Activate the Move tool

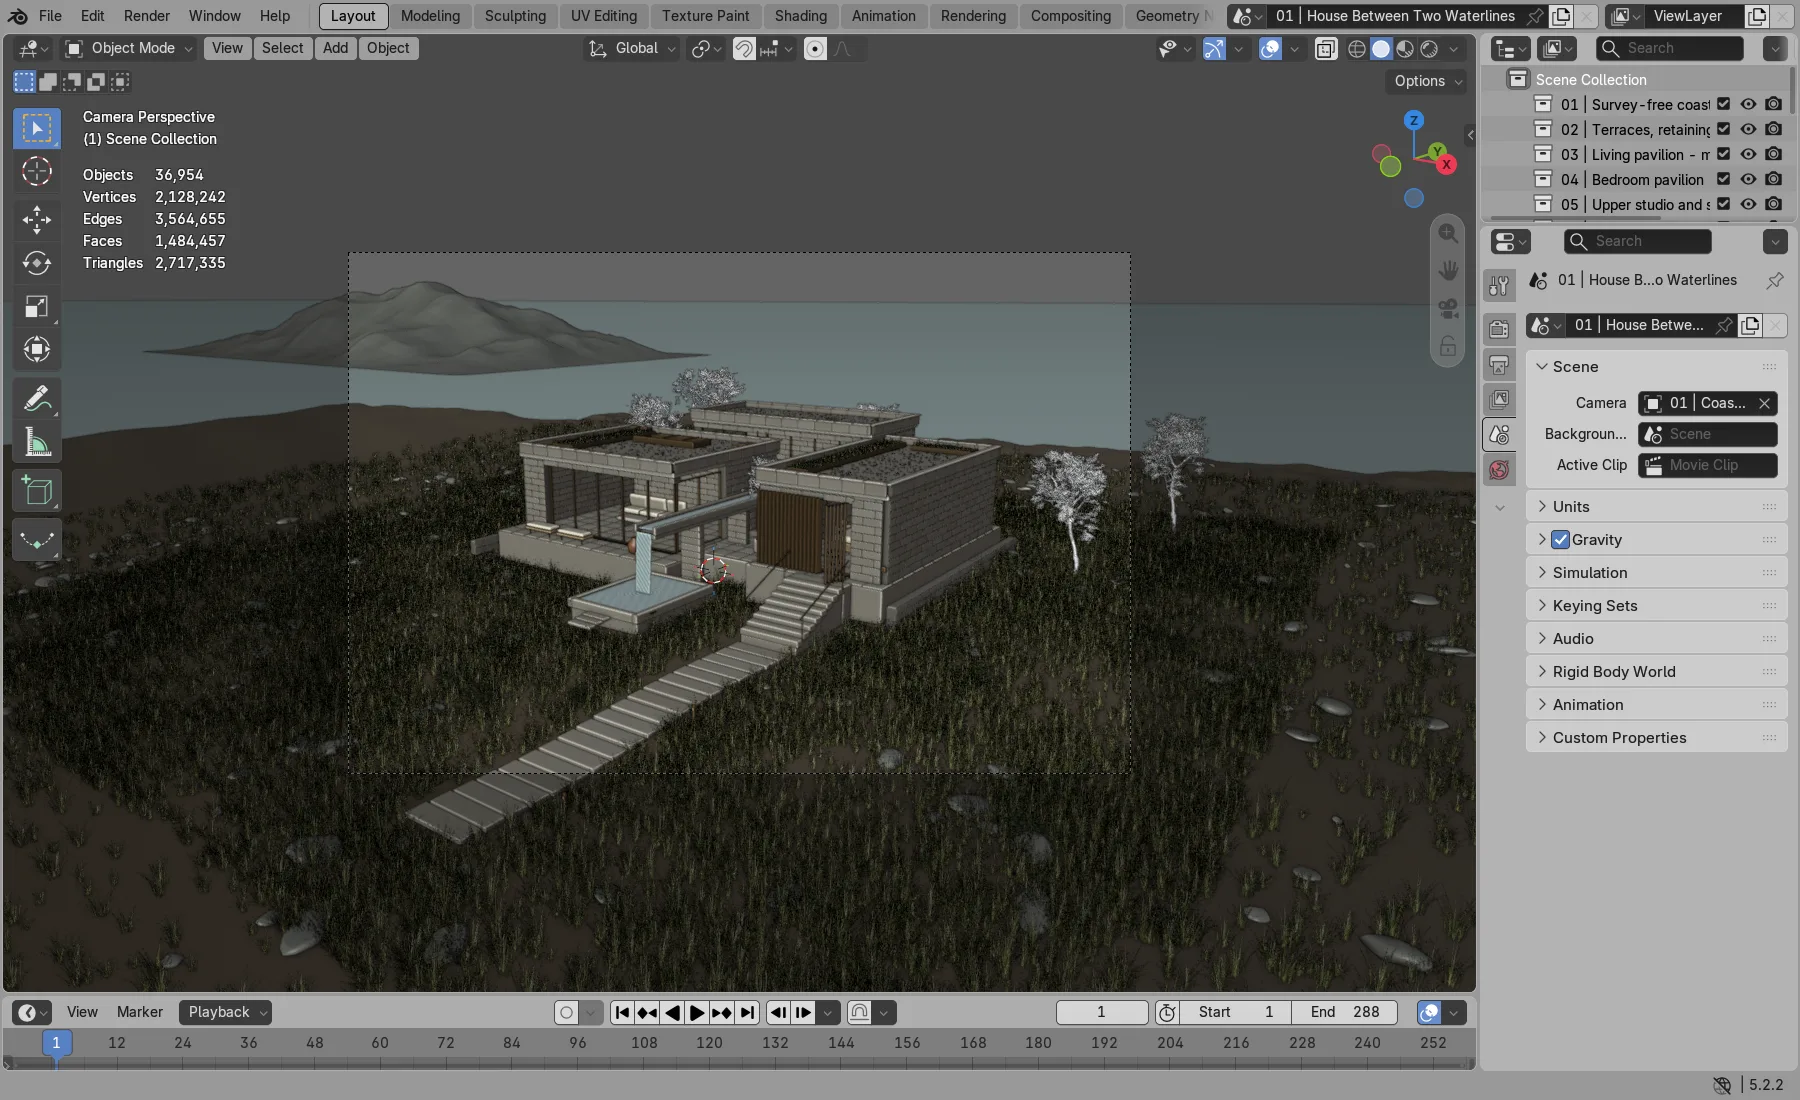[37, 219]
